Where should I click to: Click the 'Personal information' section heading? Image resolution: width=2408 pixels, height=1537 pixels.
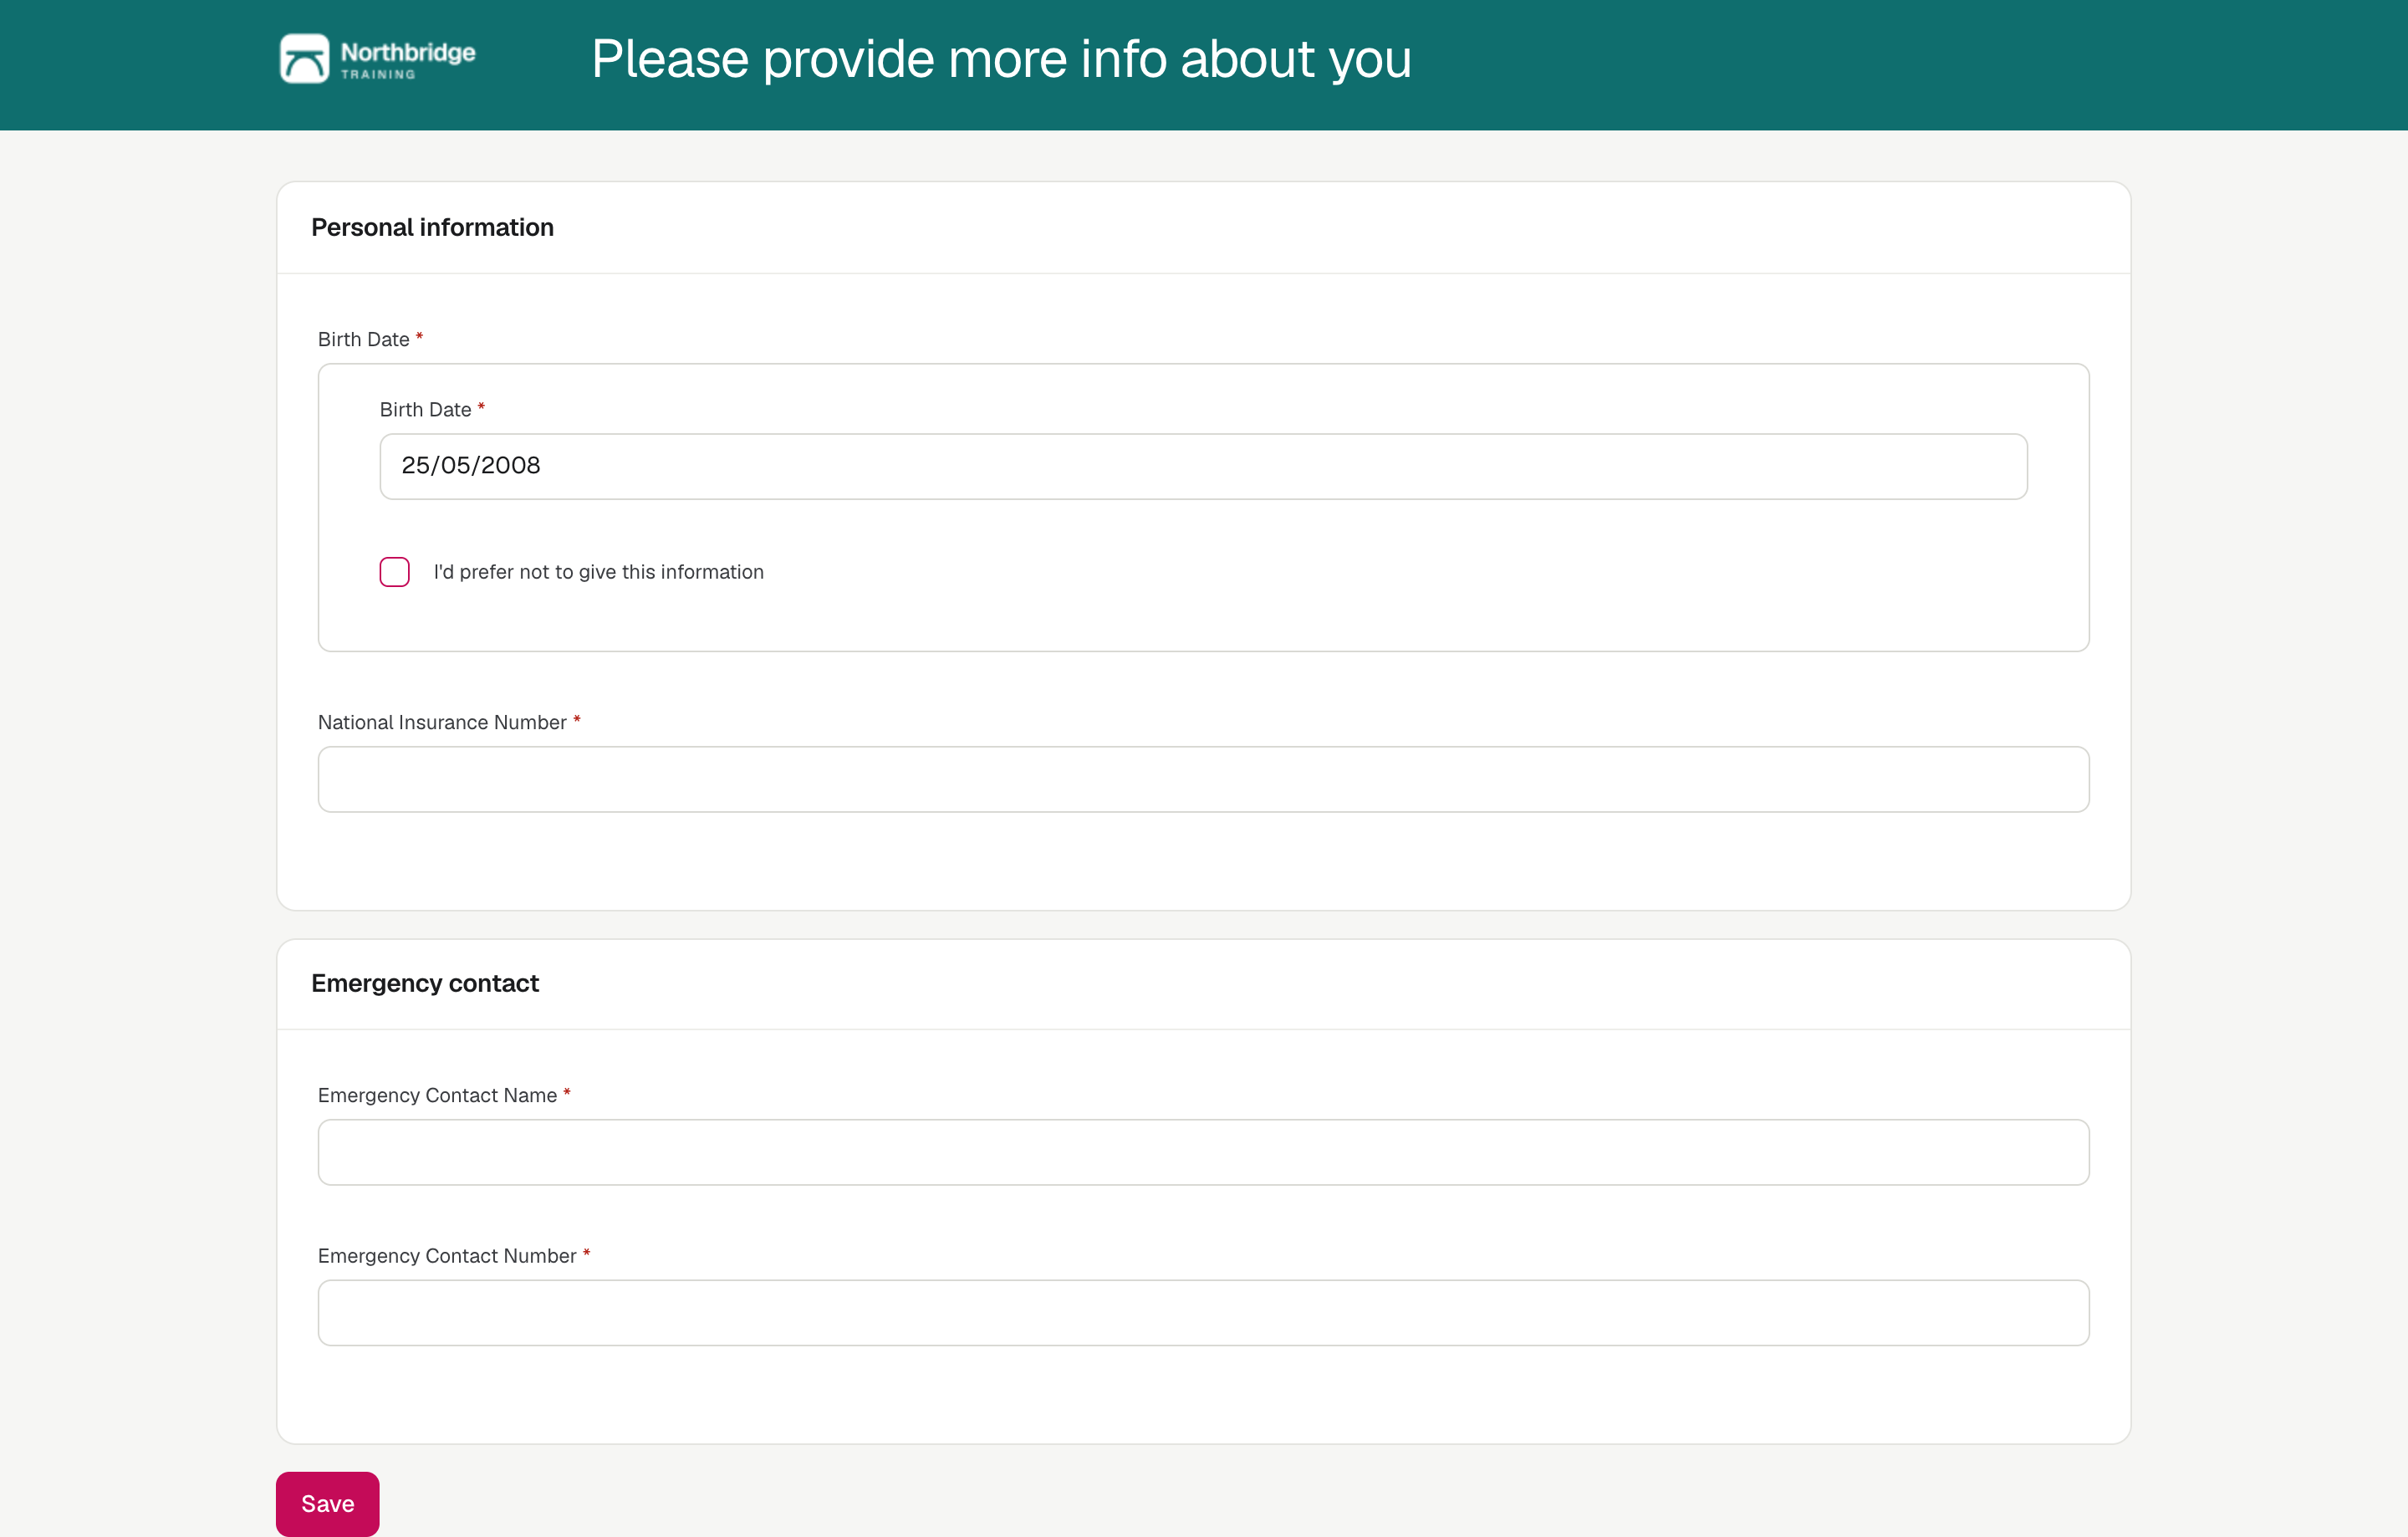[432, 228]
